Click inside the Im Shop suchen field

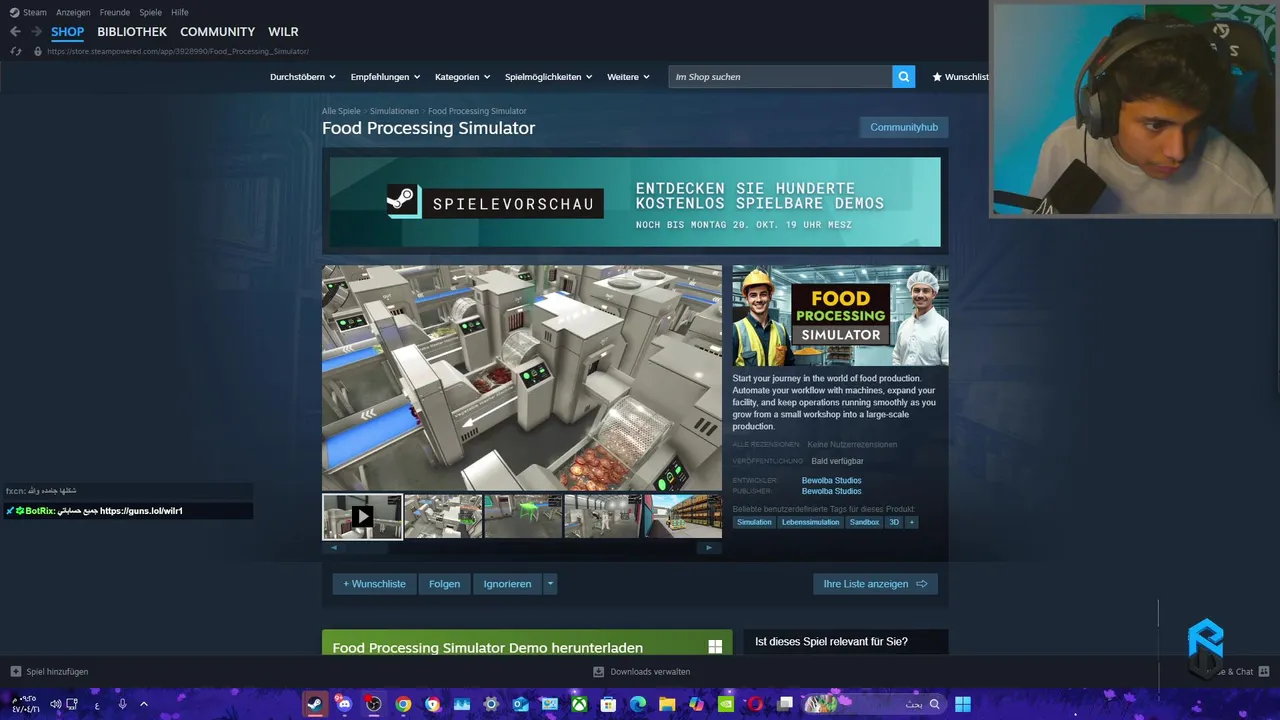(780, 77)
